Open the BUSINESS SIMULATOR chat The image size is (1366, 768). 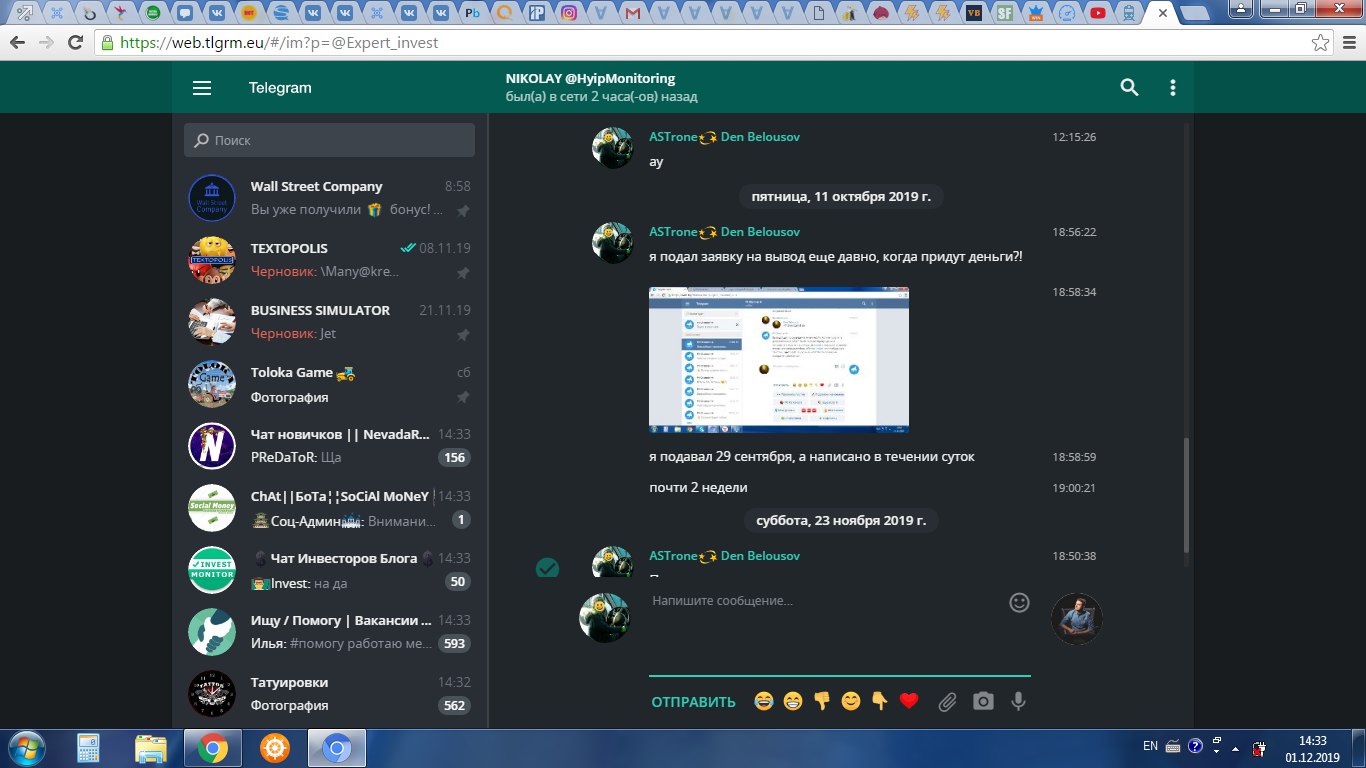click(329, 323)
